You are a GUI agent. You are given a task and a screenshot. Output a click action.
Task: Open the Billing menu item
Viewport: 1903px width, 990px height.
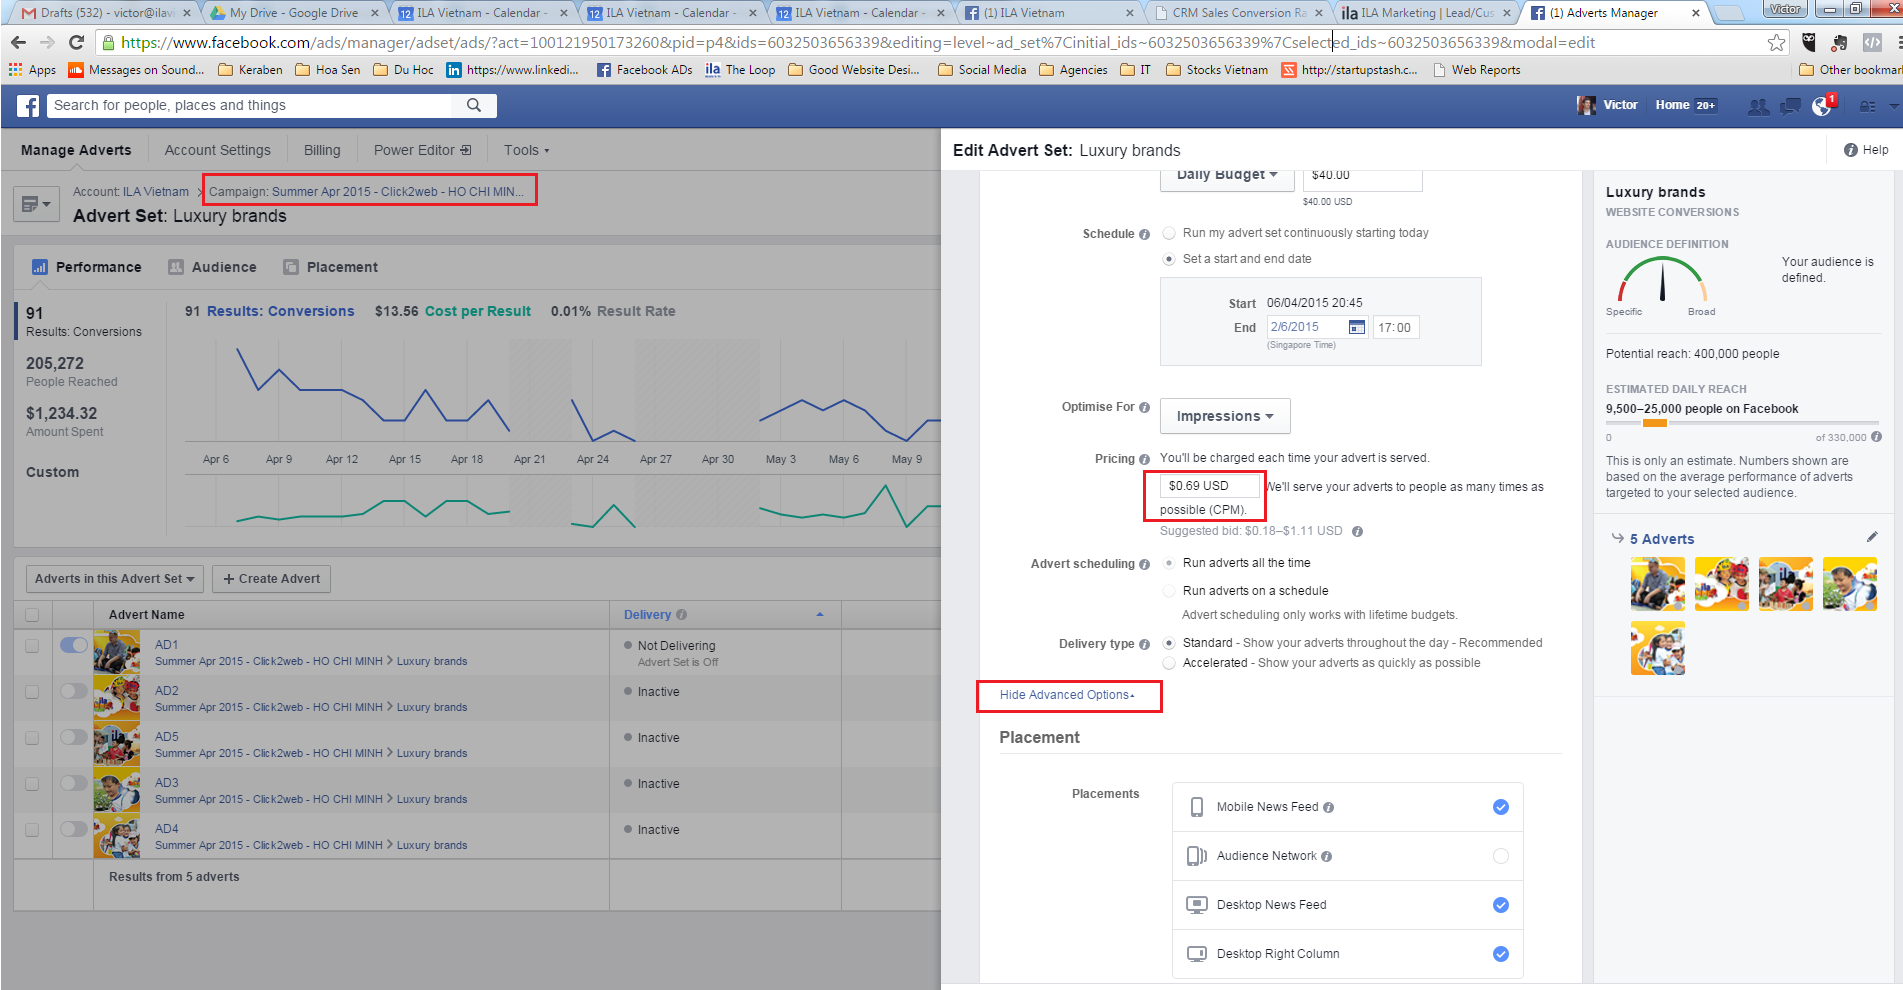point(322,150)
